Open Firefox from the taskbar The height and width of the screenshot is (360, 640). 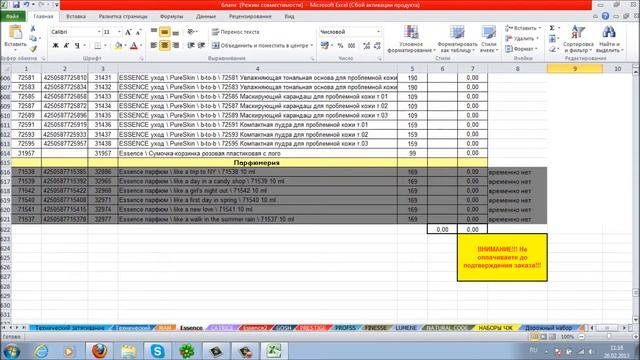click(99, 351)
